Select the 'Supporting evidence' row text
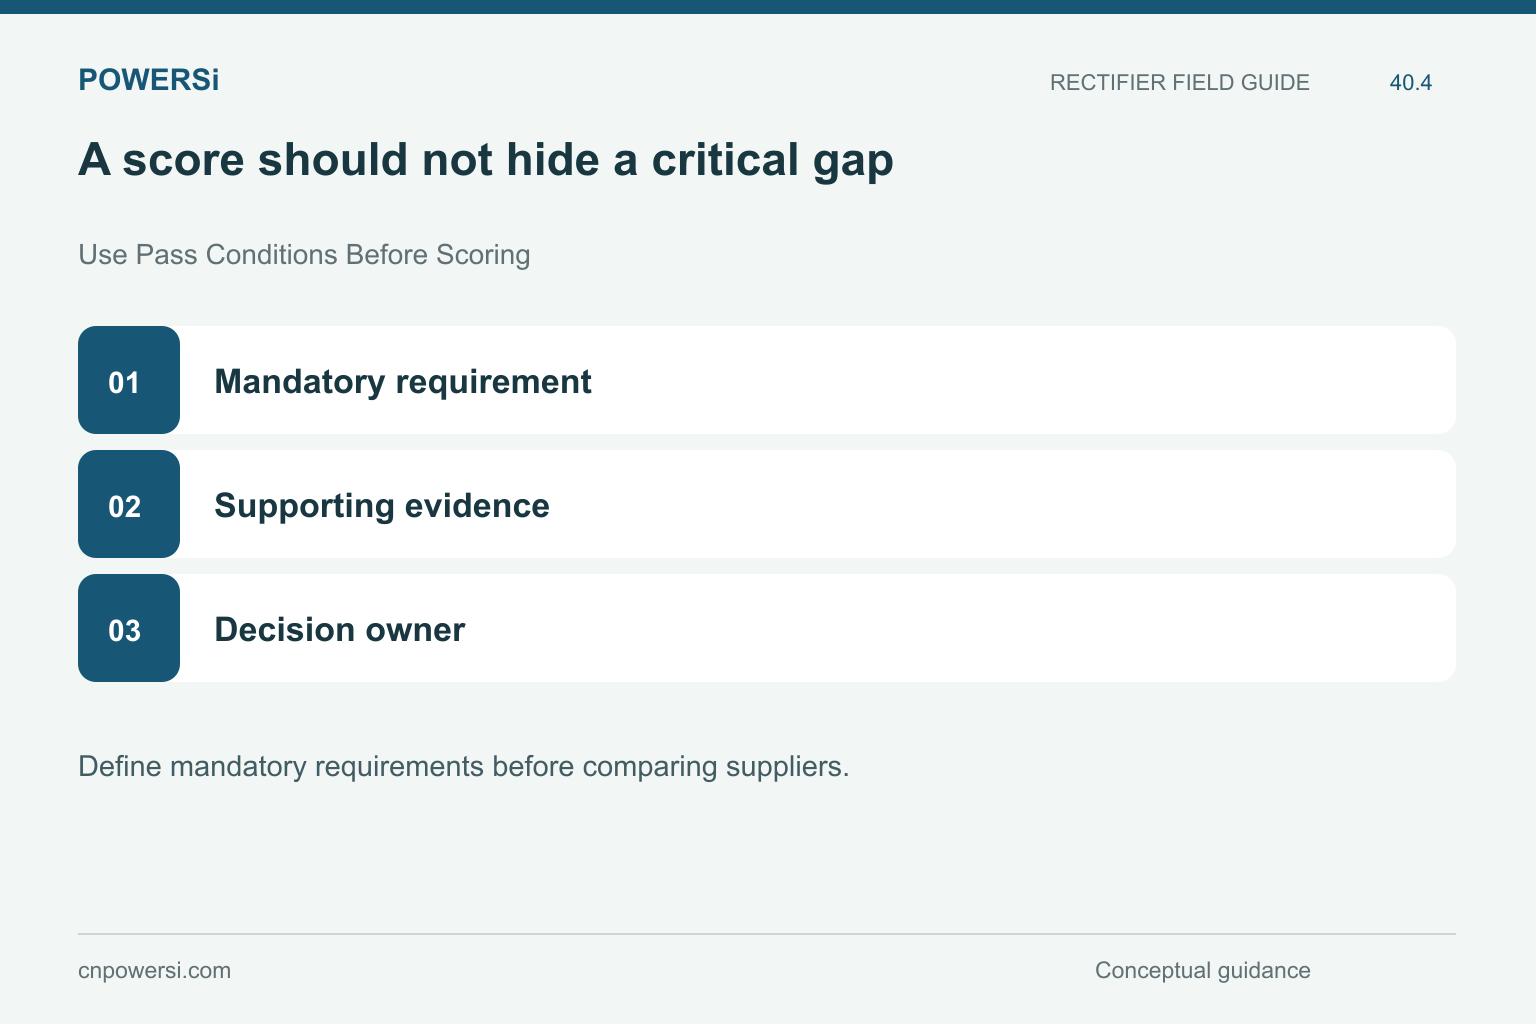Image resolution: width=1536 pixels, height=1024 pixels. click(382, 506)
